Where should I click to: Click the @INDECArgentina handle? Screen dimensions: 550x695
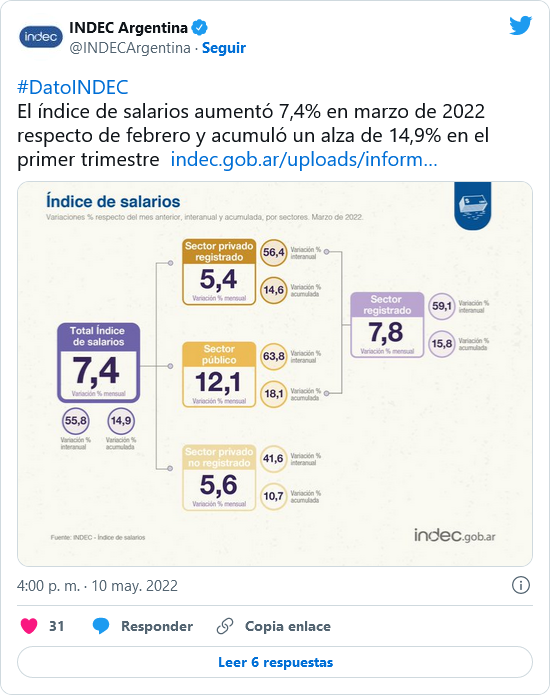coord(130,48)
